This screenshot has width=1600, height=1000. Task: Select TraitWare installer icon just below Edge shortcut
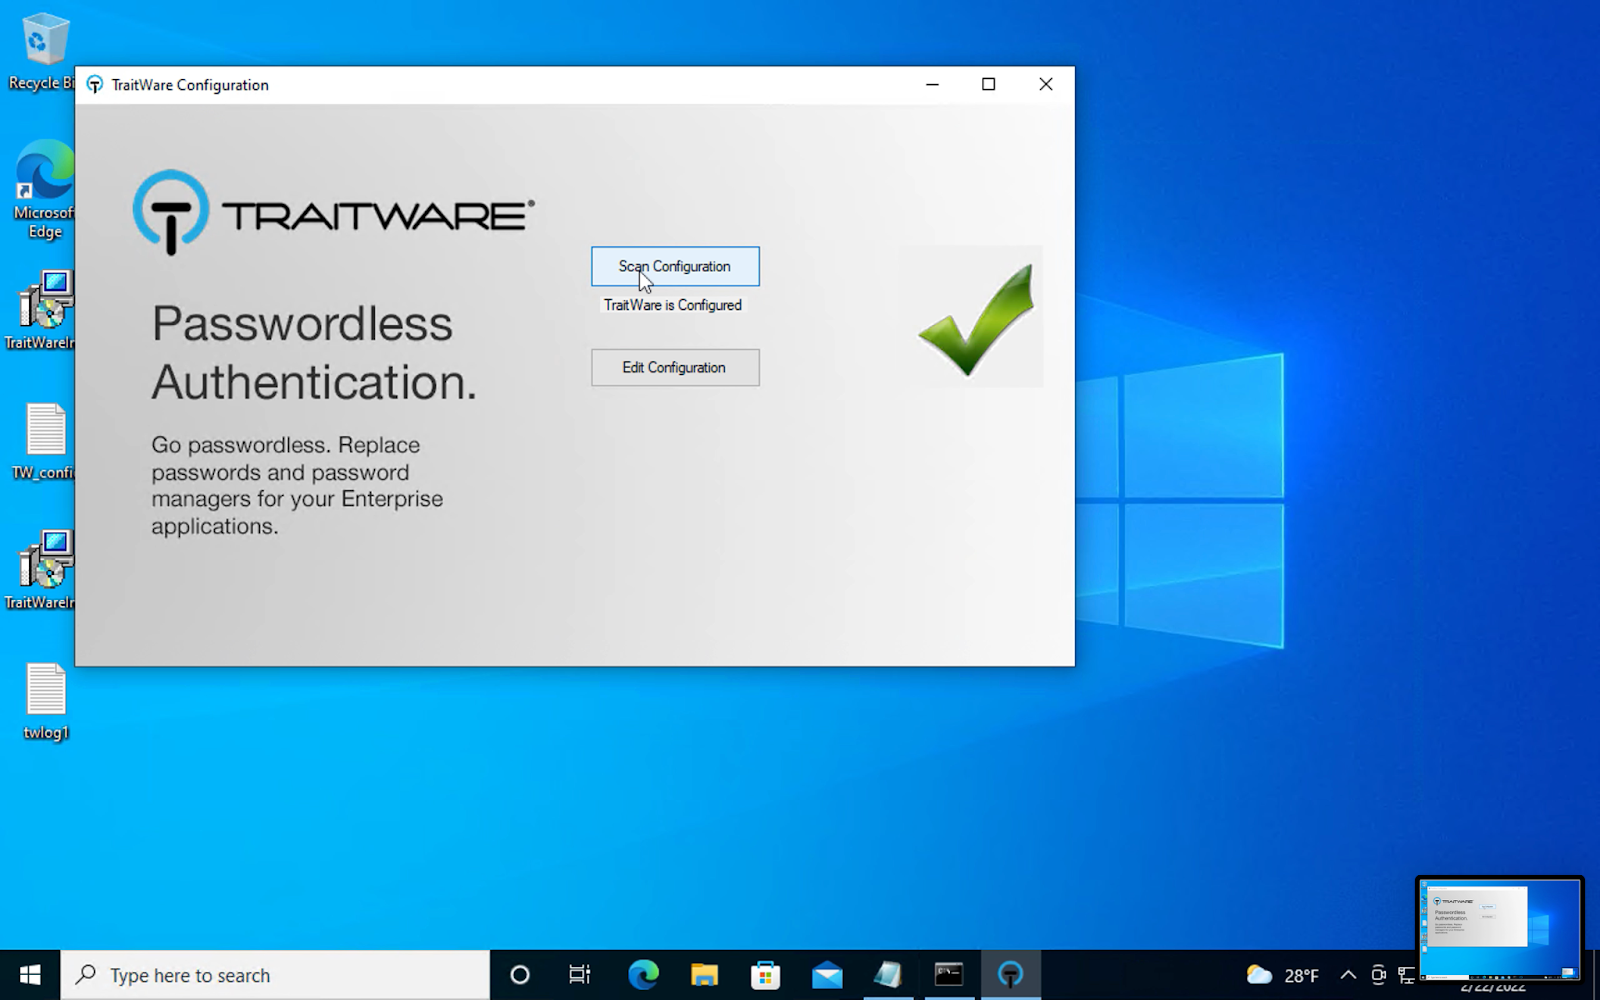click(x=42, y=310)
